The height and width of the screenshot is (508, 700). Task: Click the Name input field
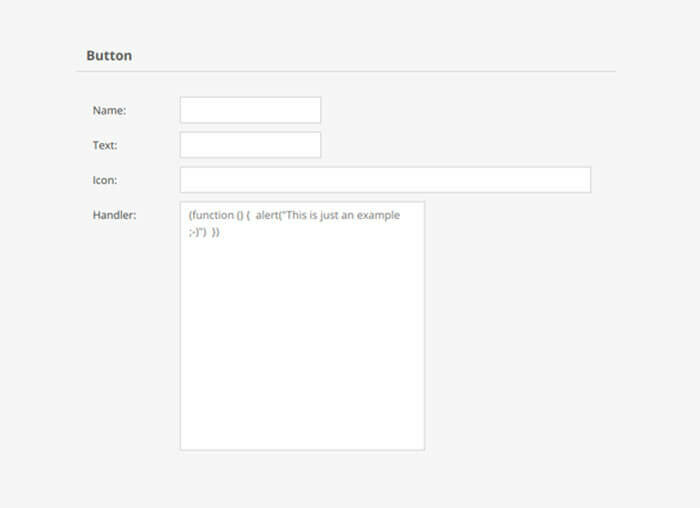250,110
